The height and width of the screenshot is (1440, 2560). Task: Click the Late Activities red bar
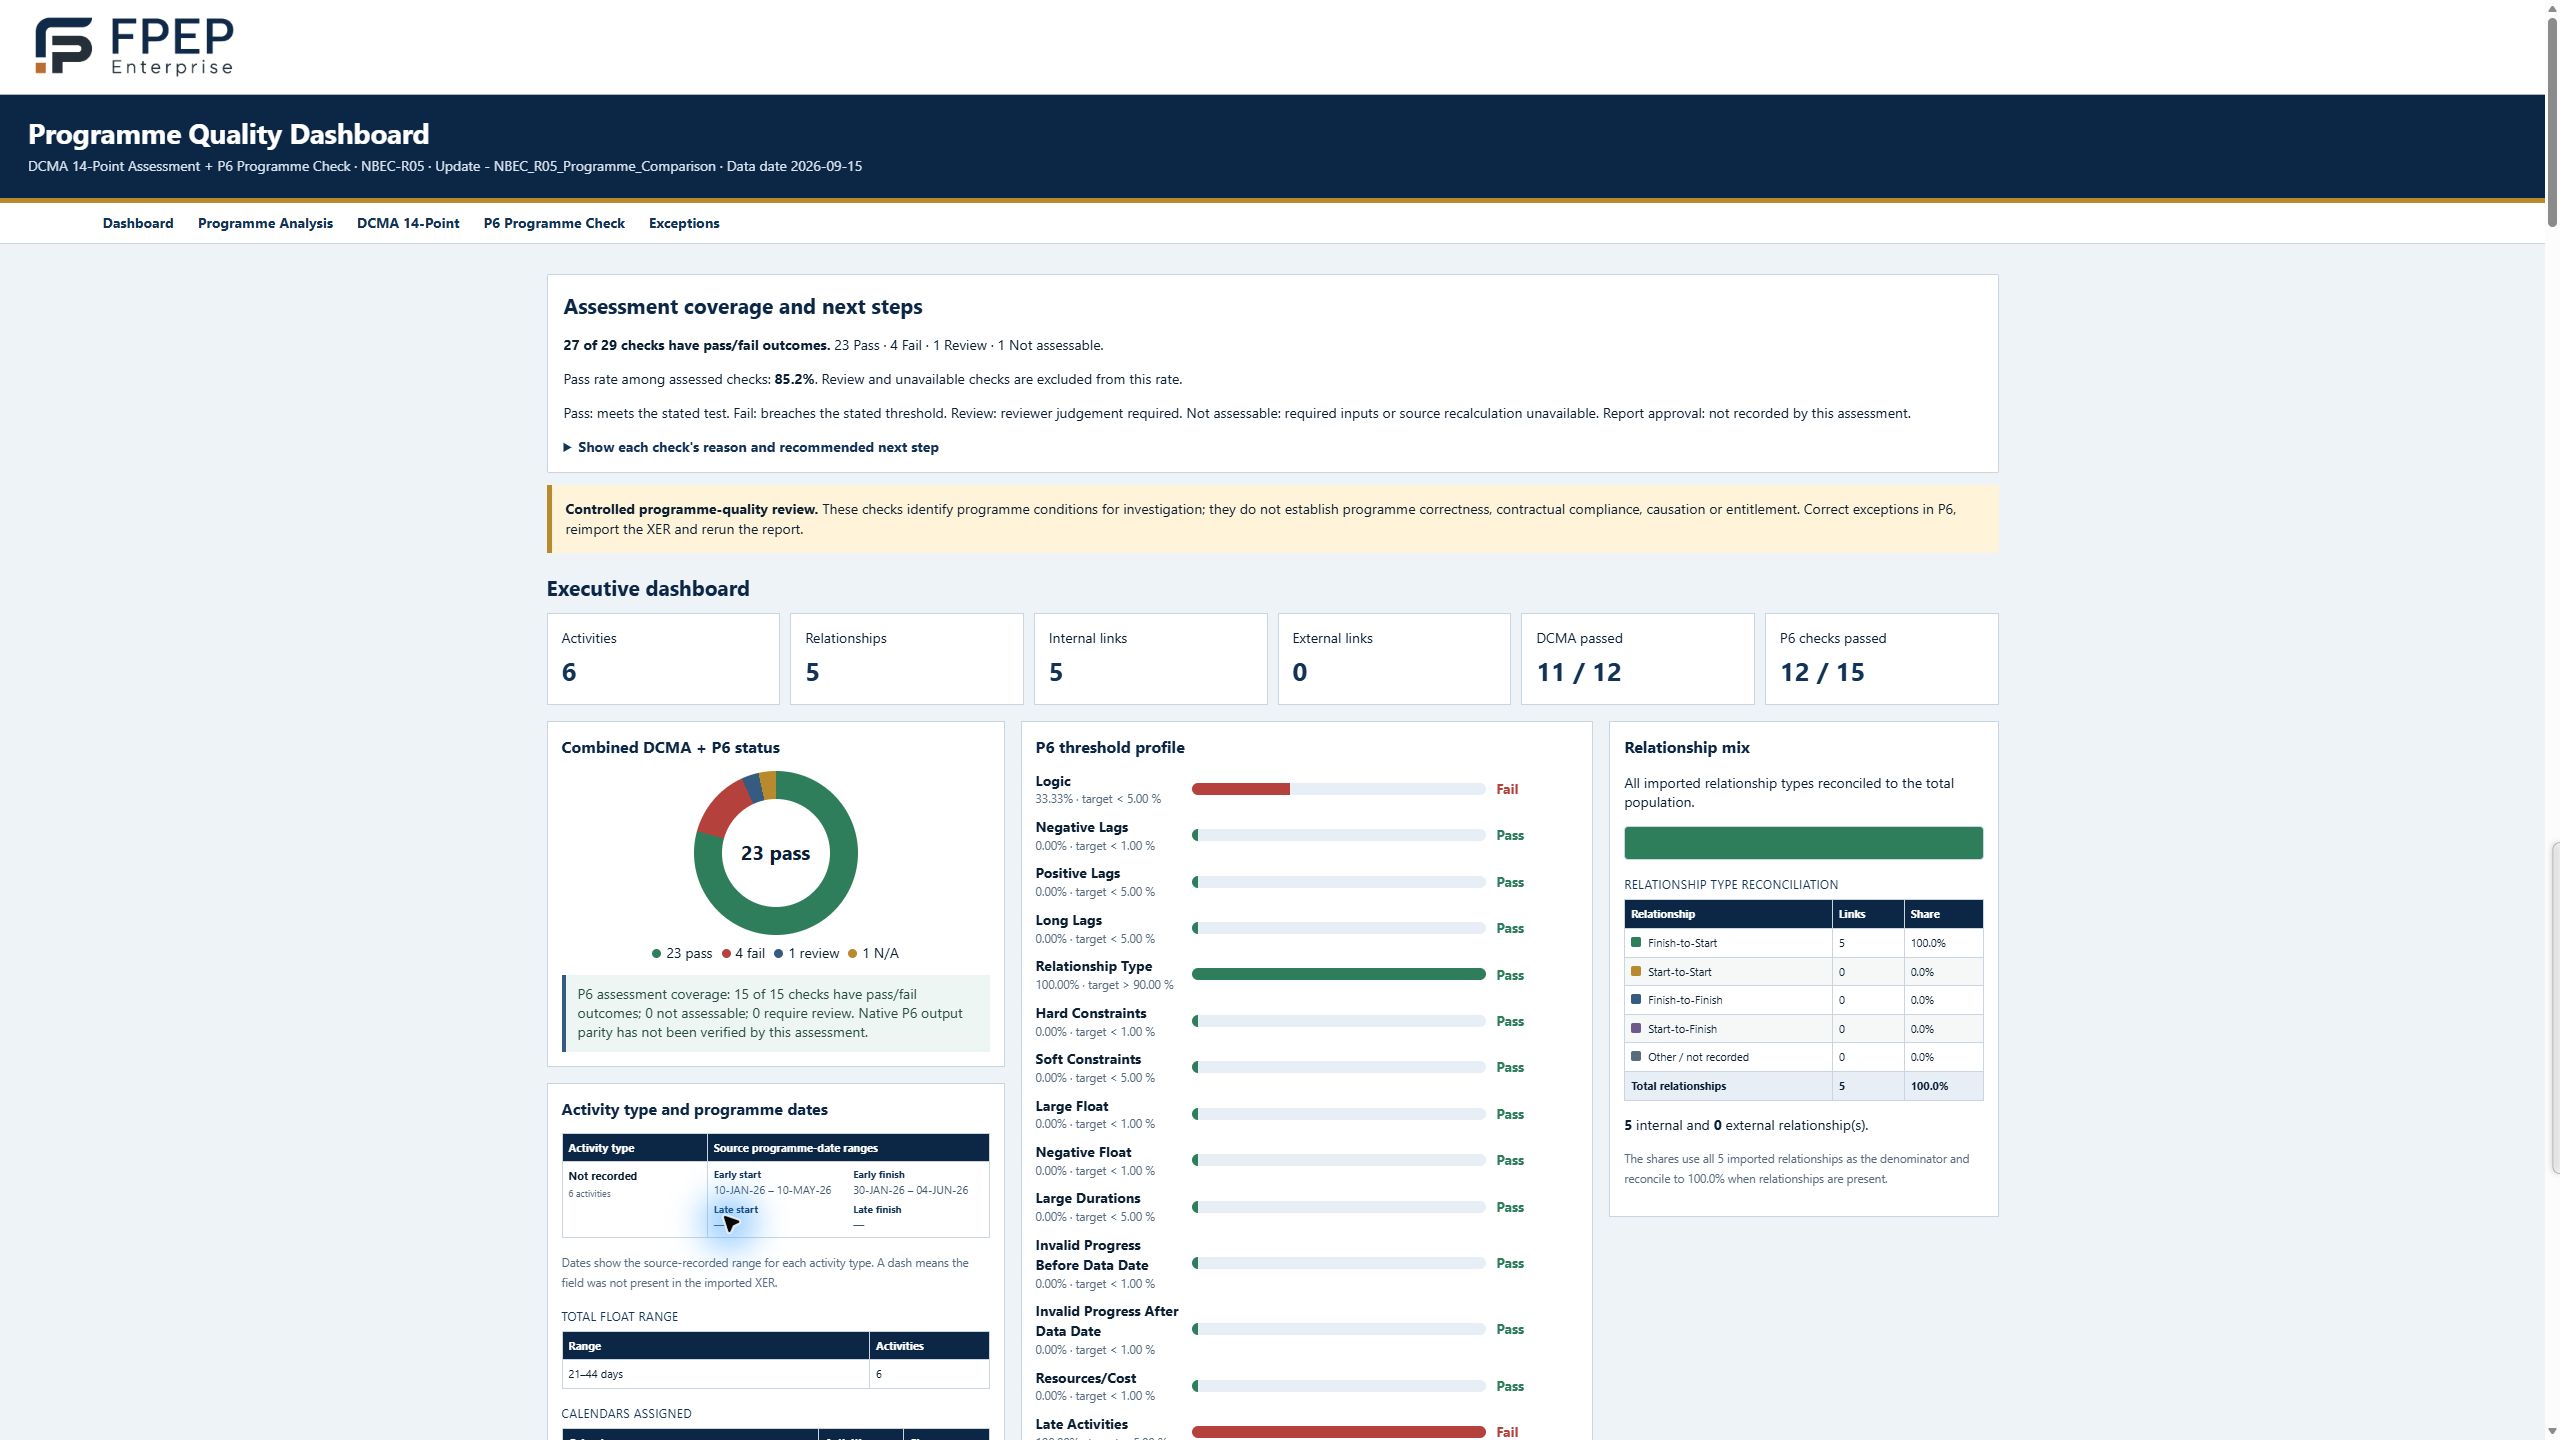(x=1338, y=1432)
